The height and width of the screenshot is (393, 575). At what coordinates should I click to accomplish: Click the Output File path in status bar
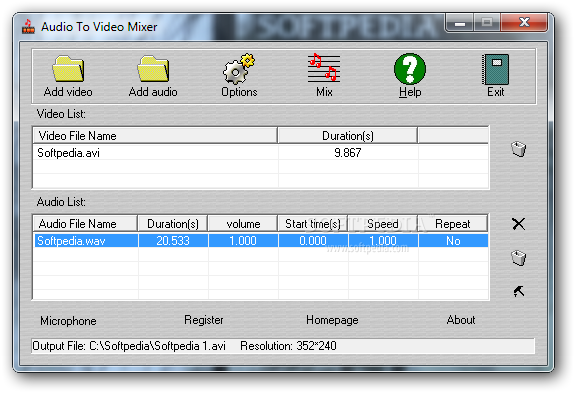pos(129,346)
